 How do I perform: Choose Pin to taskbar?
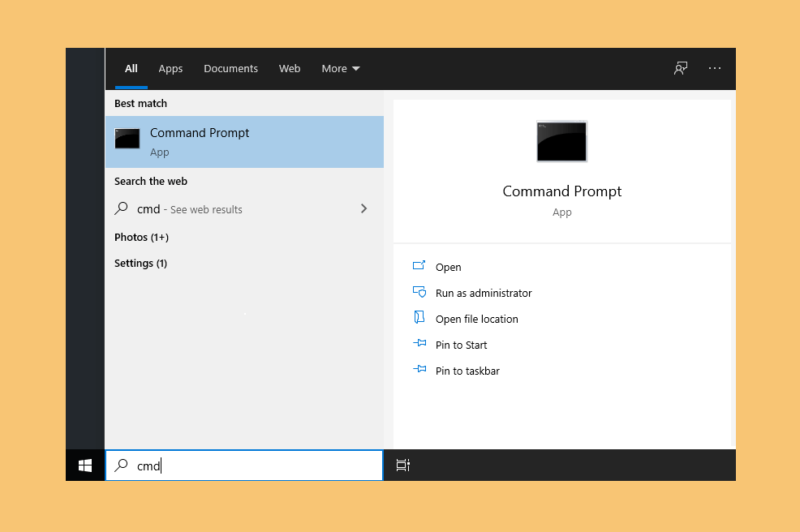point(467,371)
